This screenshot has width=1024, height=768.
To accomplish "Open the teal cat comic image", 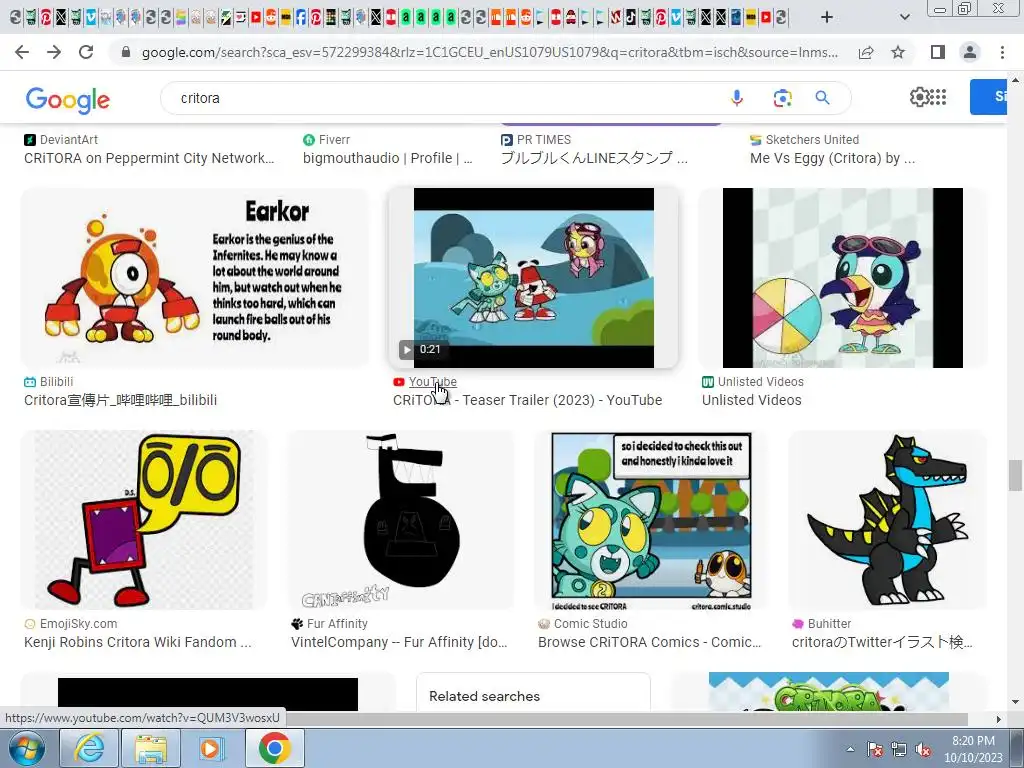I will pyautogui.click(x=651, y=520).
